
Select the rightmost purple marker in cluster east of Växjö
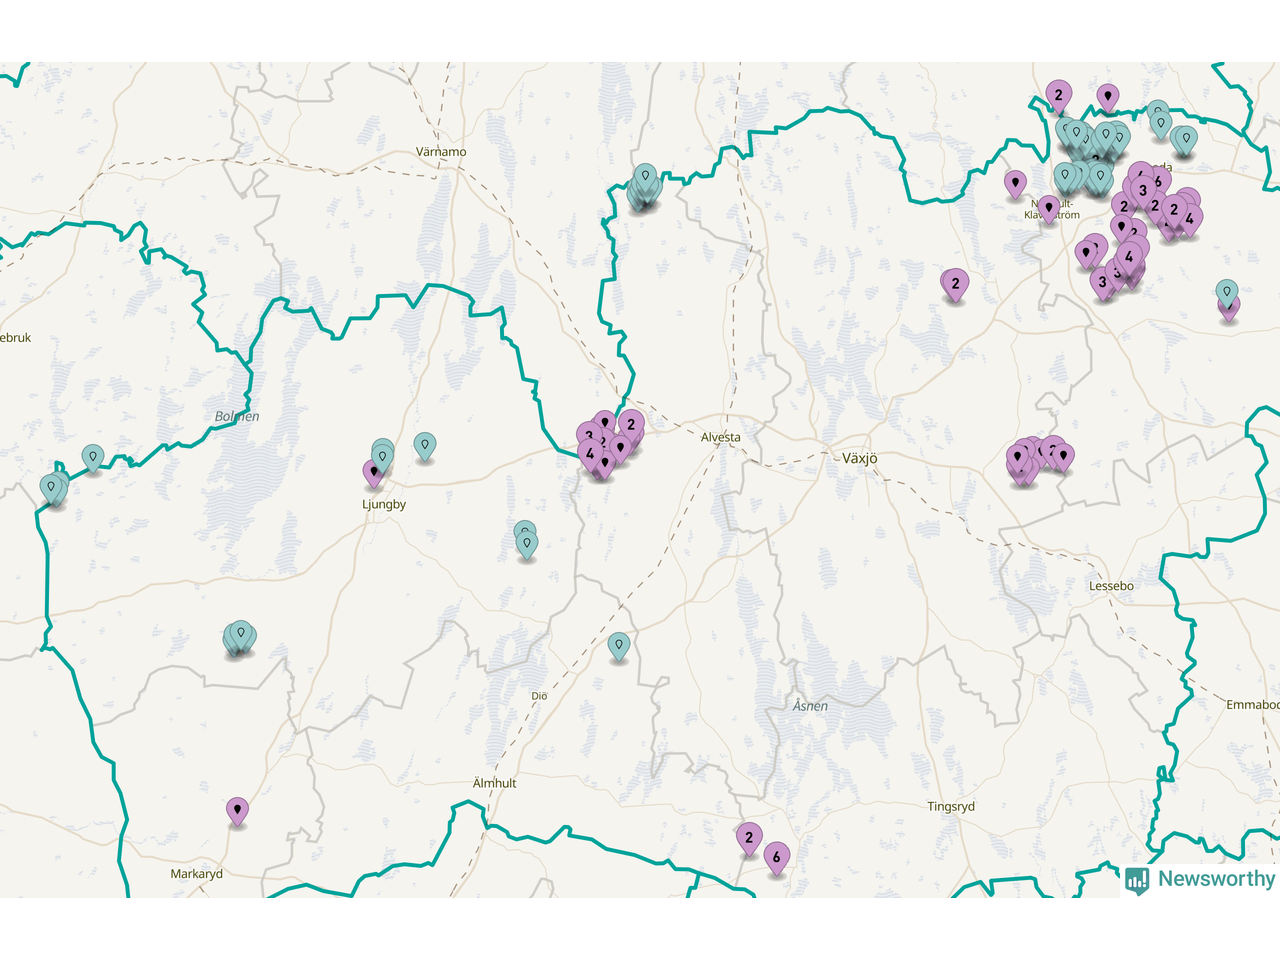pyautogui.click(x=1063, y=457)
